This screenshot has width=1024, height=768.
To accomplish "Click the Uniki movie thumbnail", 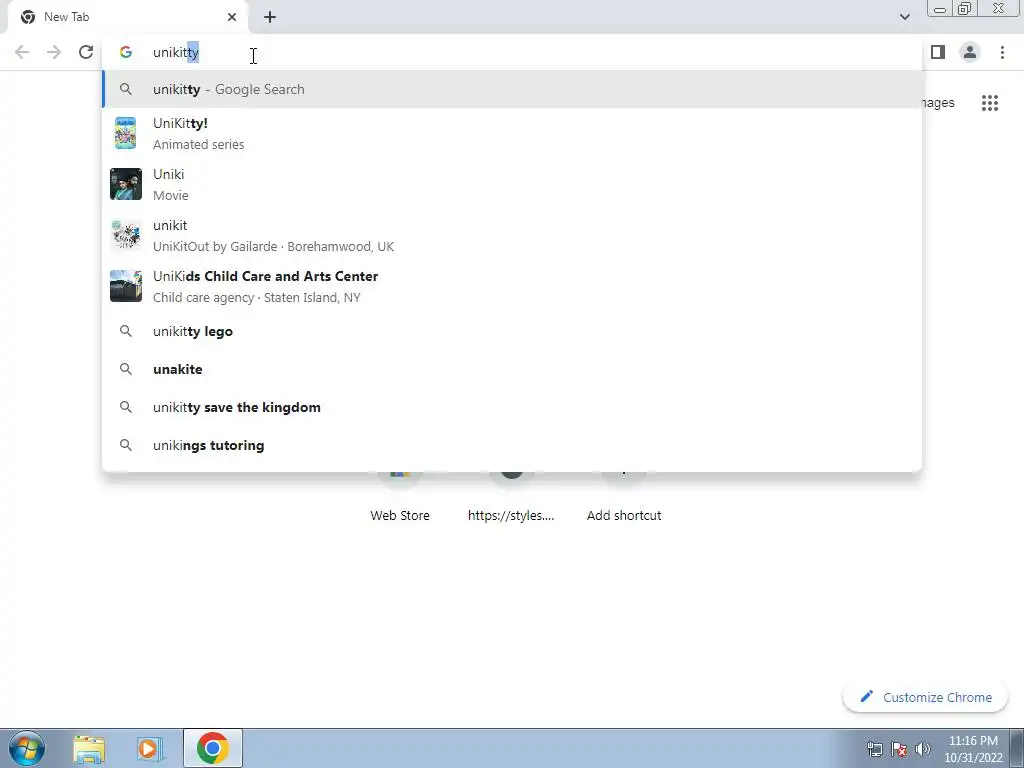I will 126,184.
